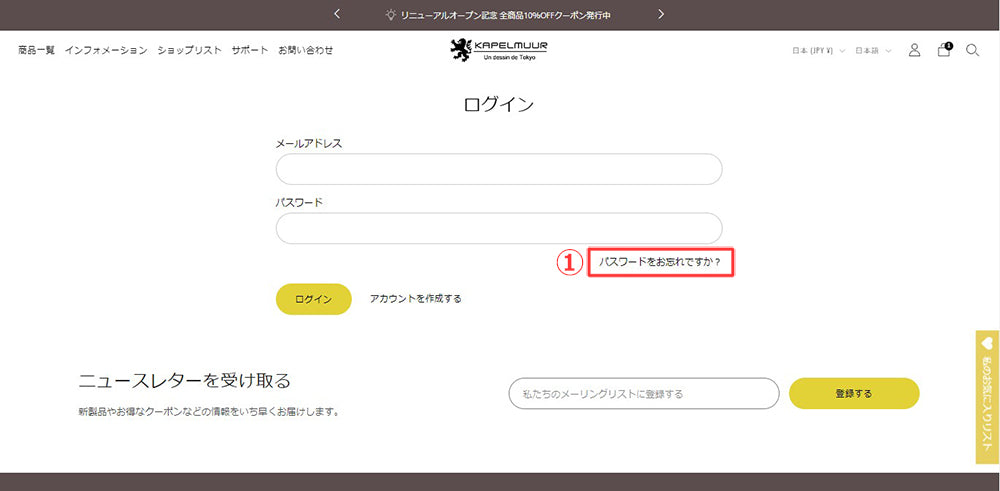Click the account profile icon

[914, 50]
